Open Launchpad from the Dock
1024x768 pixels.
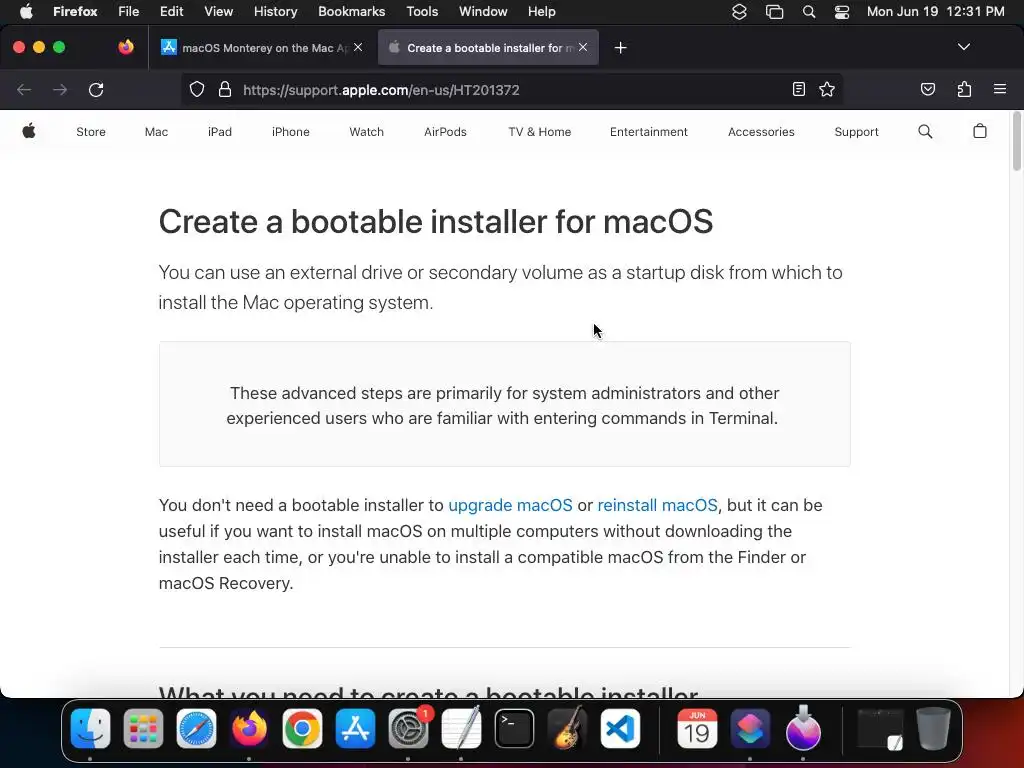click(143, 728)
